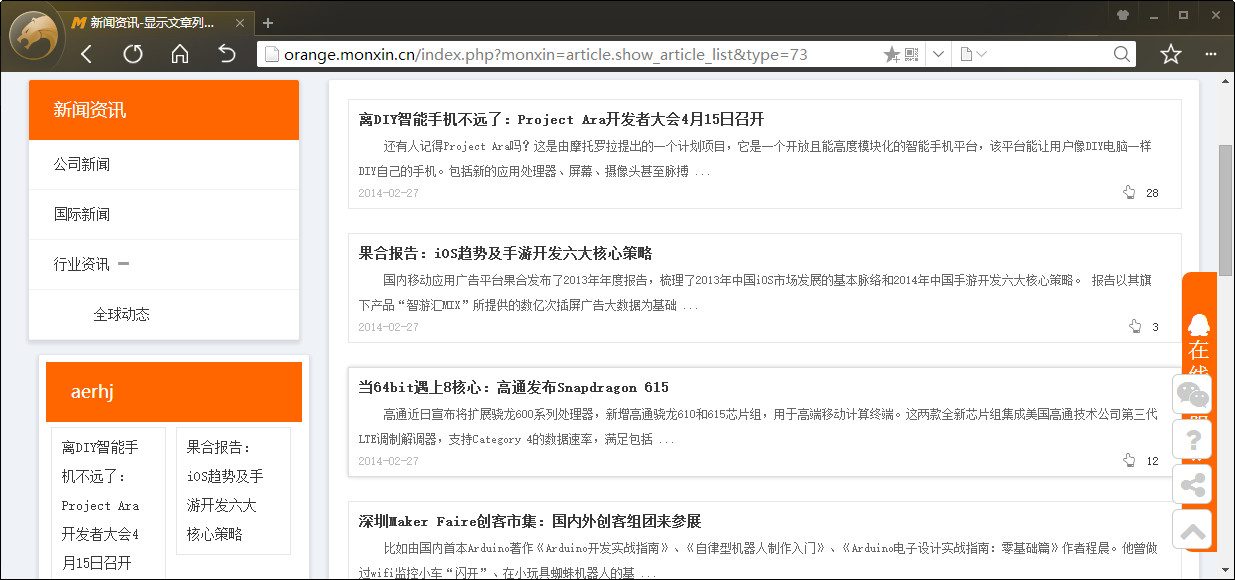Collapse the 行业资讯 submenu minus icon
The image size is (1235, 580).
pos(123,264)
